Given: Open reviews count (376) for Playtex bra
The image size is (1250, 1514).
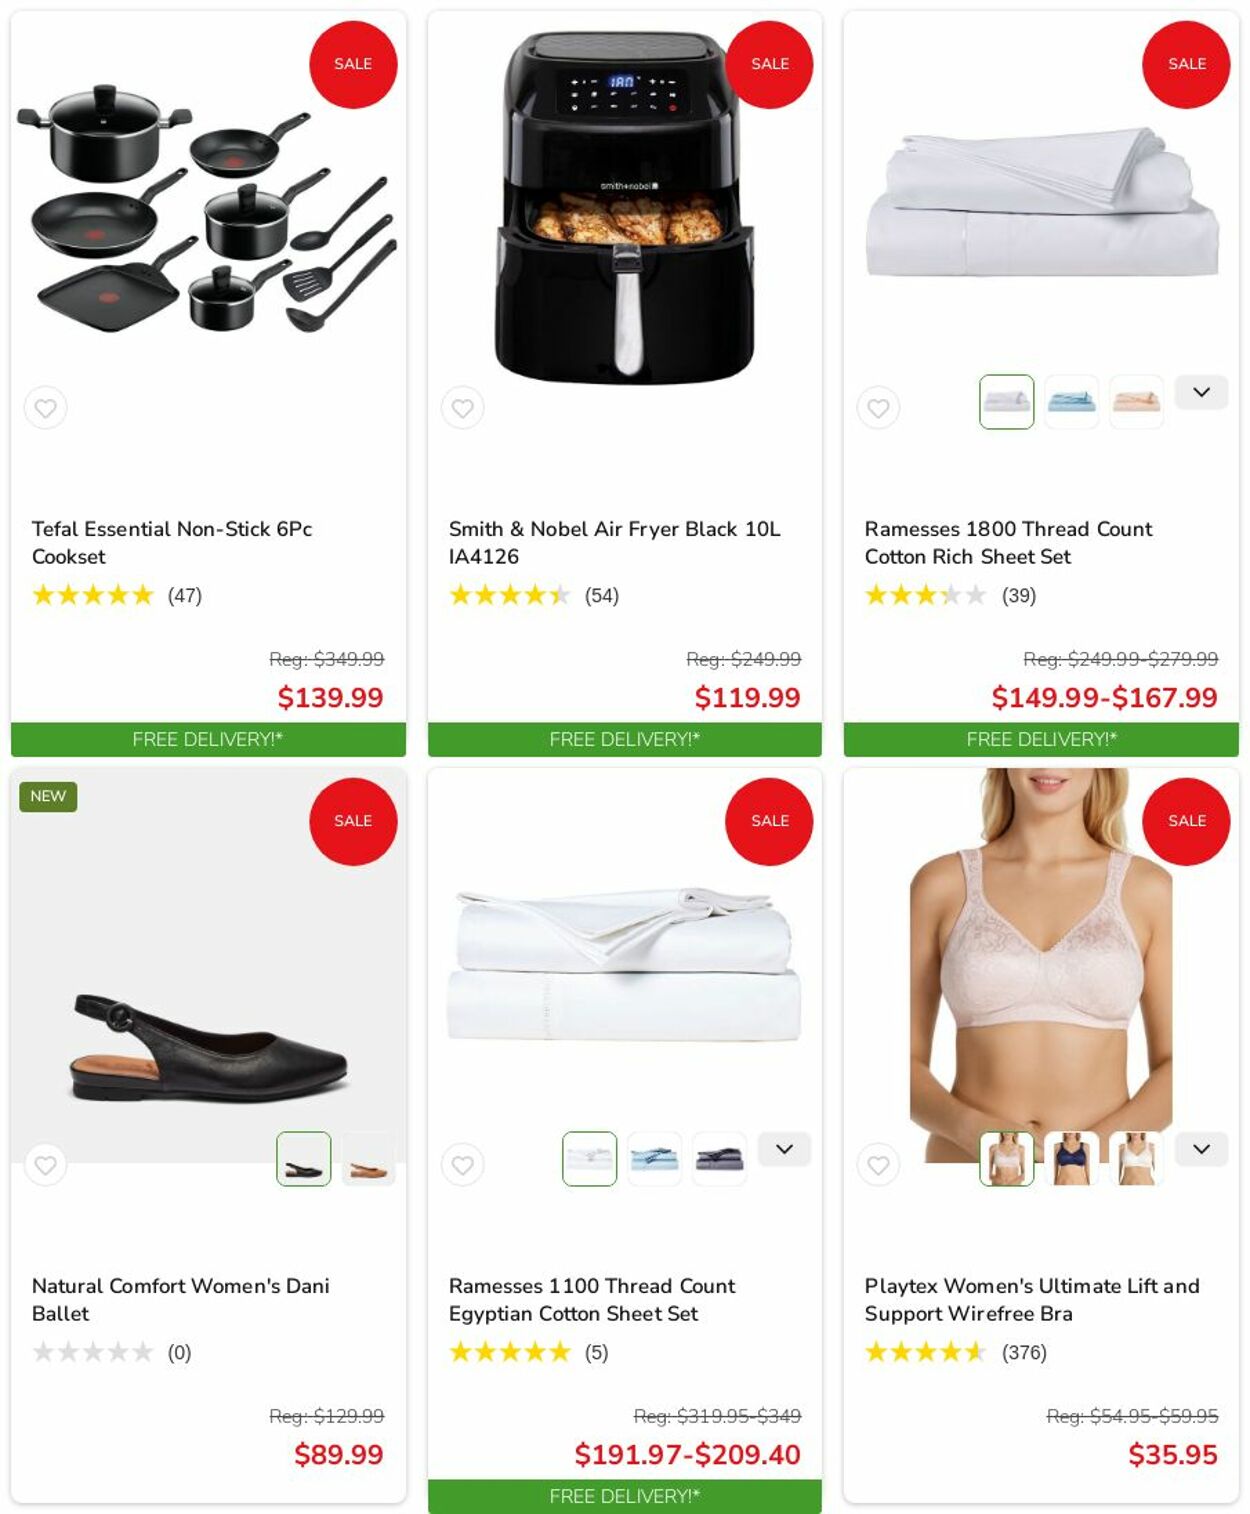Looking at the screenshot, I should 1024,1353.
